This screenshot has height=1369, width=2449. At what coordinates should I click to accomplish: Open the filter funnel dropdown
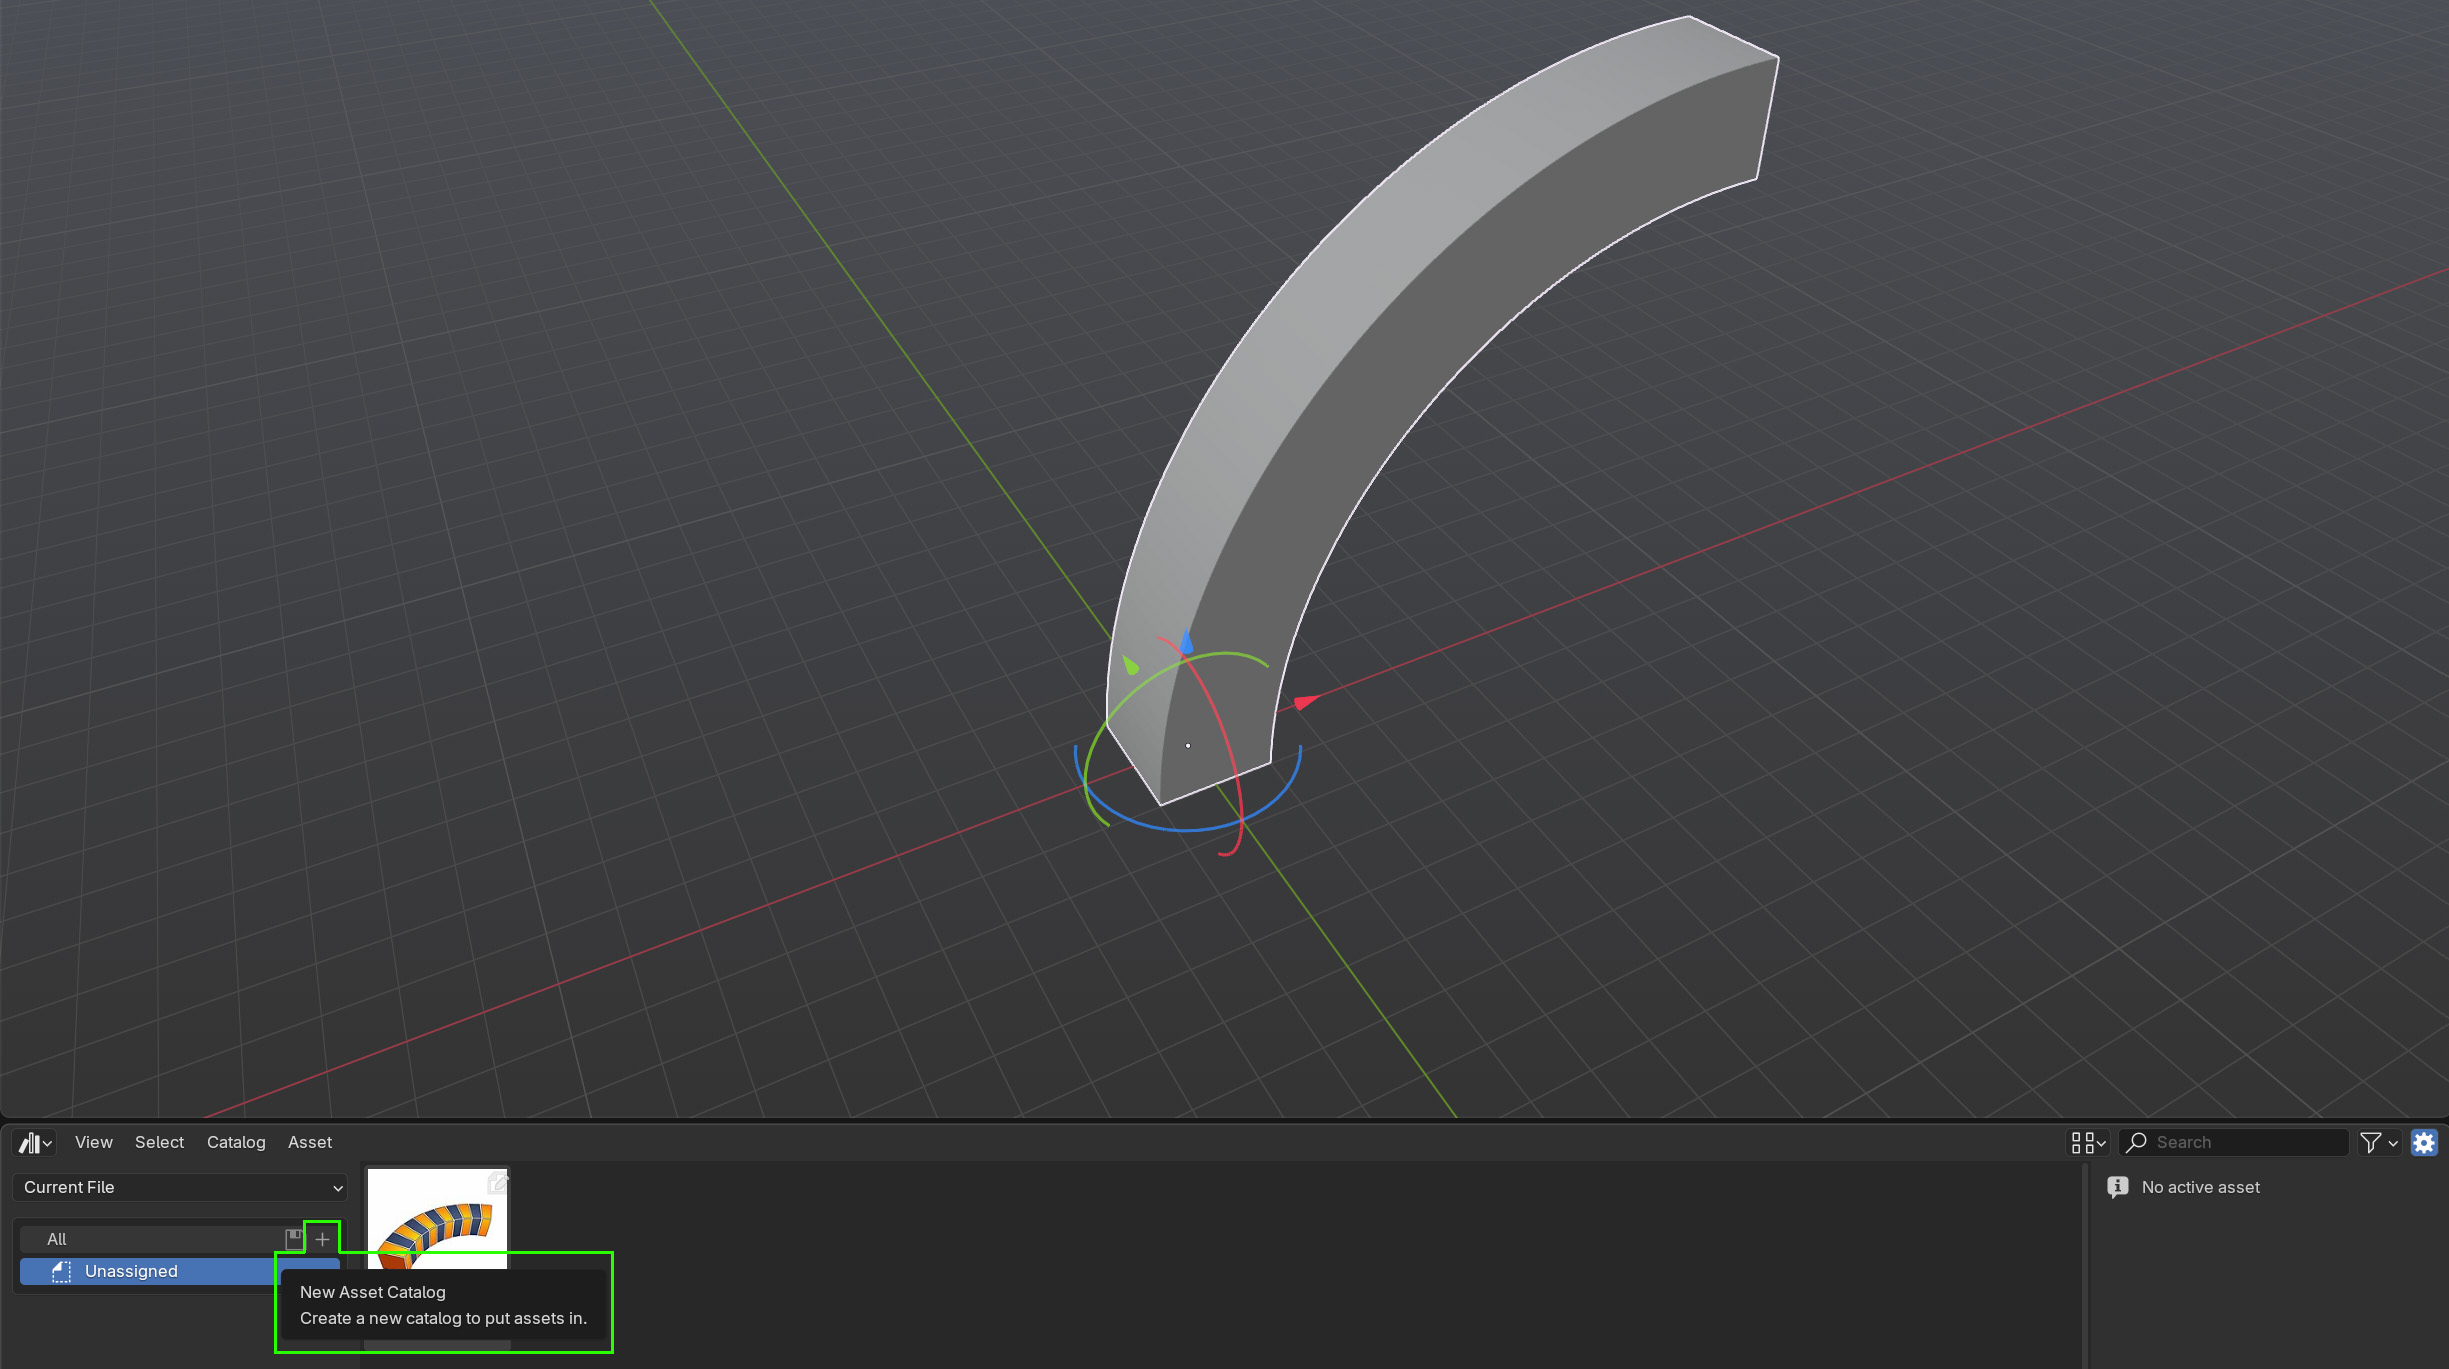(x=2378, y=1142)
